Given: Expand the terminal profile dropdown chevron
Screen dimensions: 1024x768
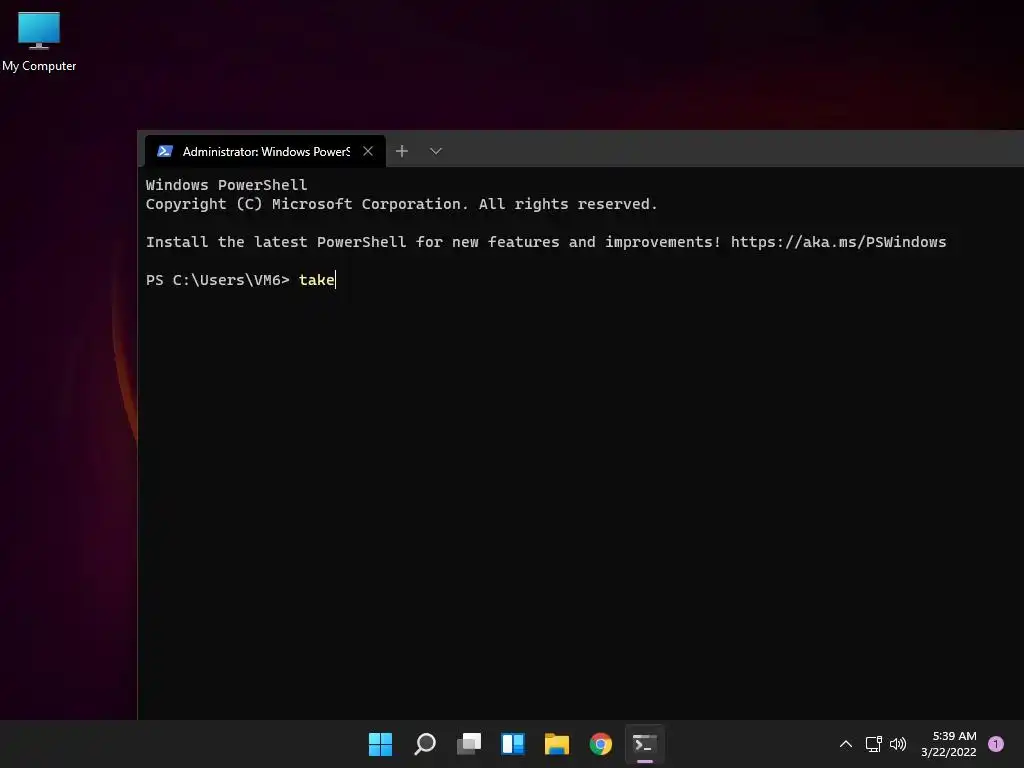Looking at the screenshot, I should click(436, 152).
